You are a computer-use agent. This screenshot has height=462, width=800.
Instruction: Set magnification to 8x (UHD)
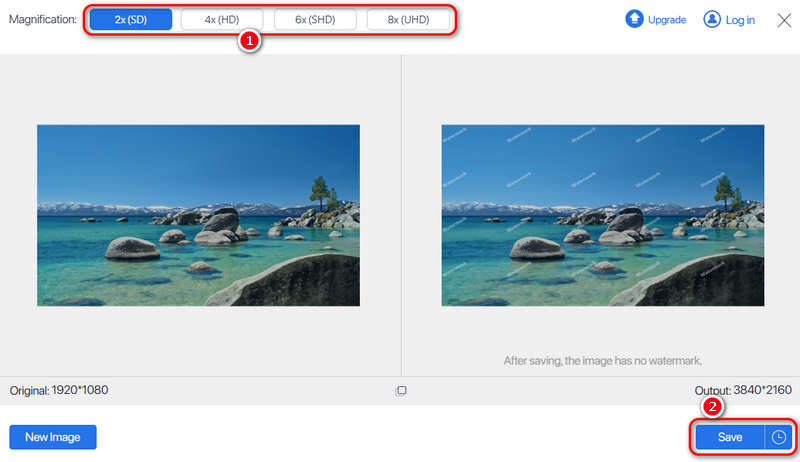pos(409,19)
